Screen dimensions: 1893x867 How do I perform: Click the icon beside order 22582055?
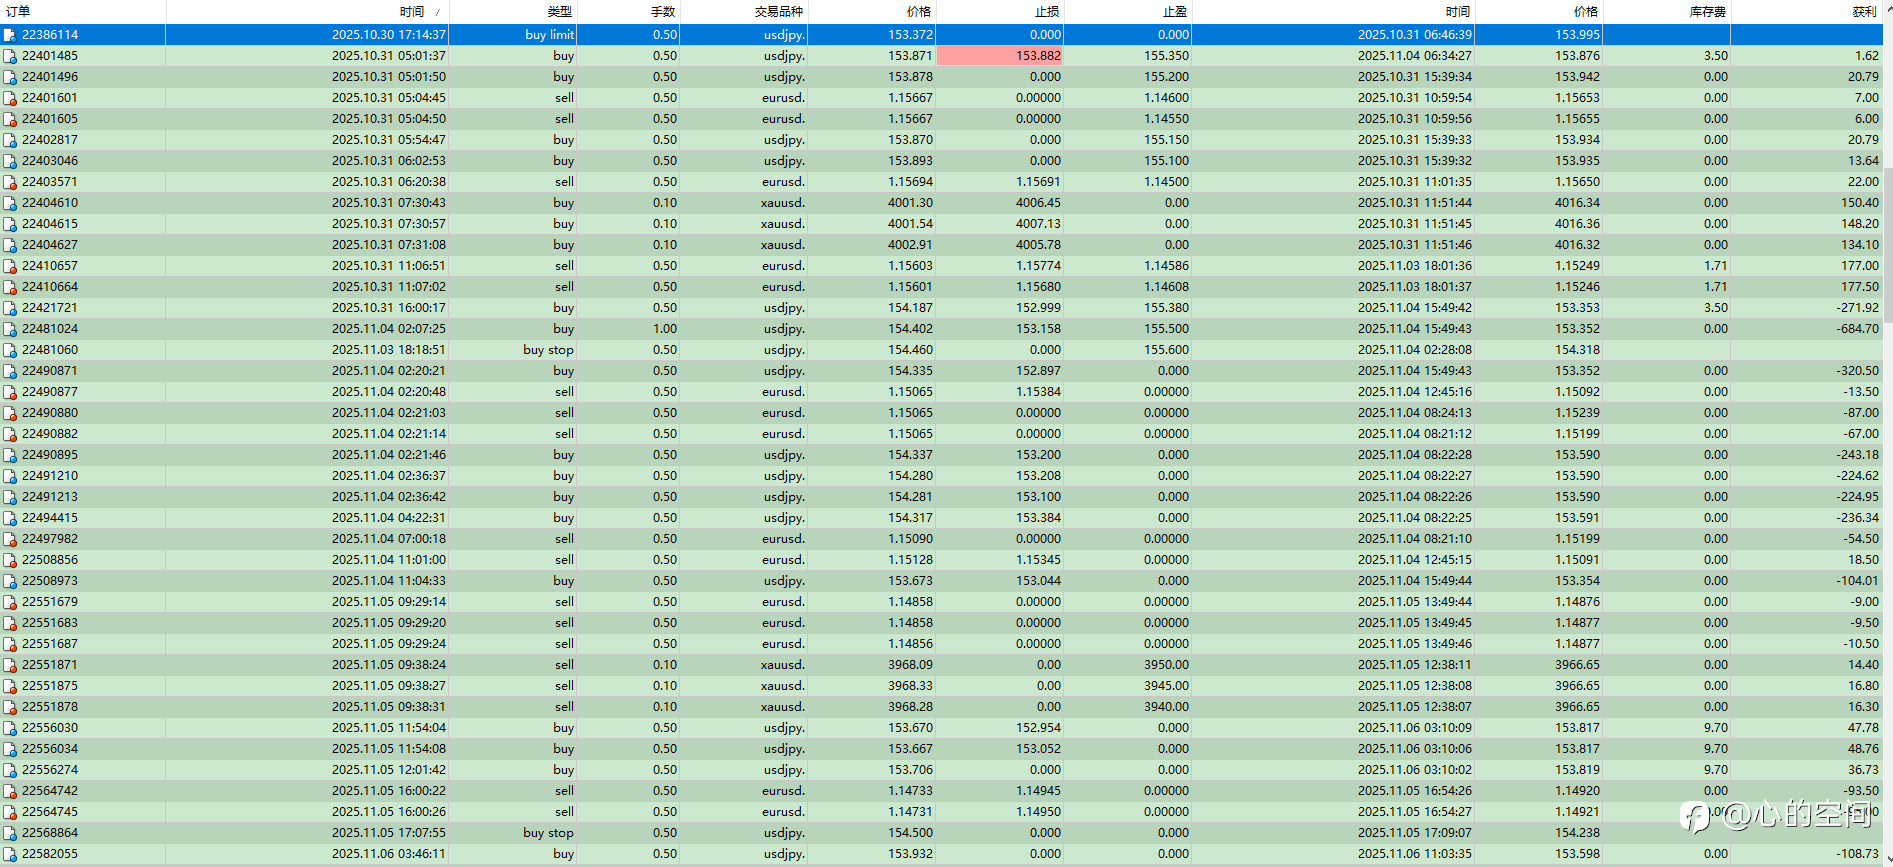[x=10, y=854]
